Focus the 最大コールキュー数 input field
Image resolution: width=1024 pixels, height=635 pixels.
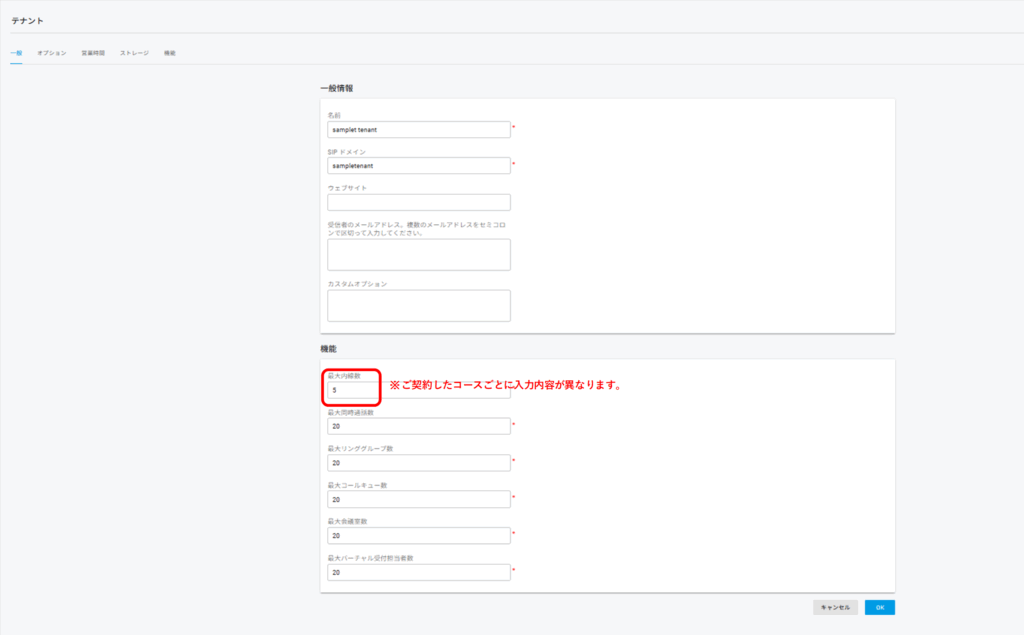click(418, 499)
